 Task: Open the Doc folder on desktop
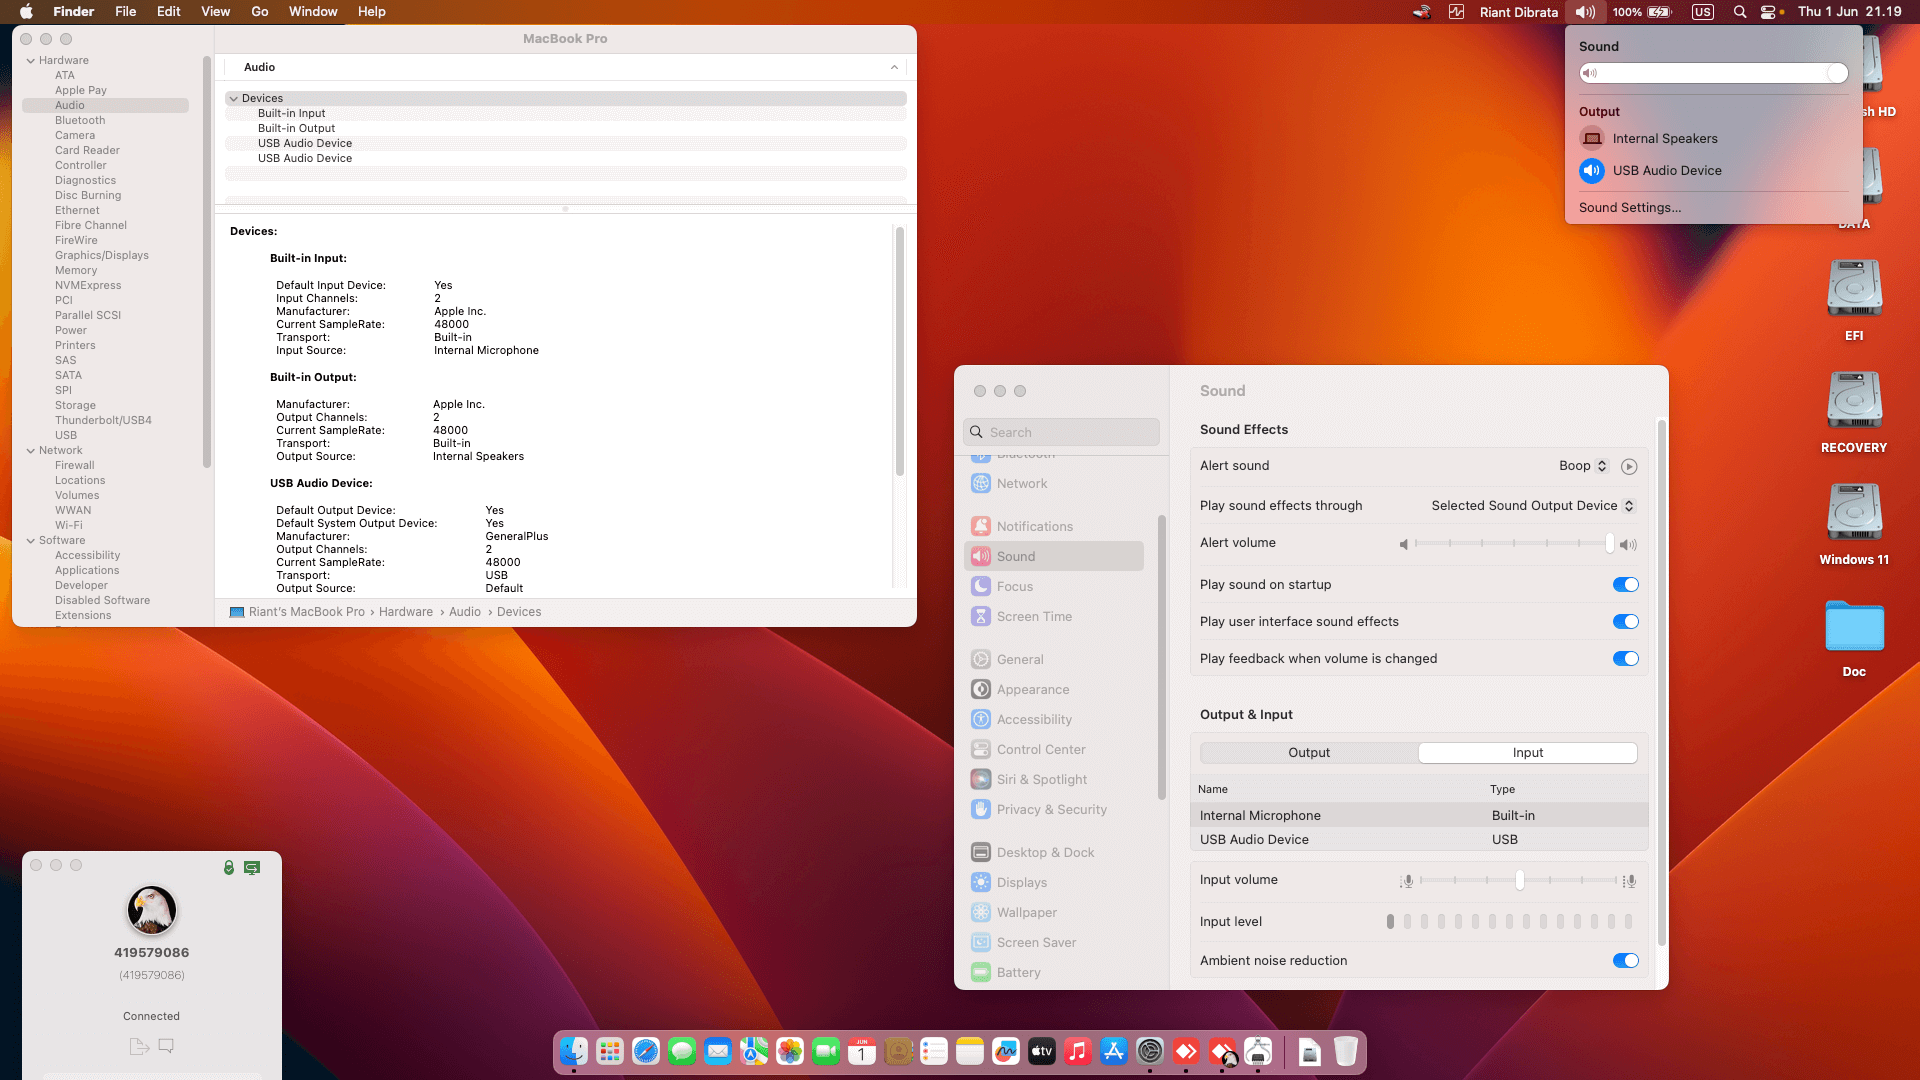pos(1854,628)
